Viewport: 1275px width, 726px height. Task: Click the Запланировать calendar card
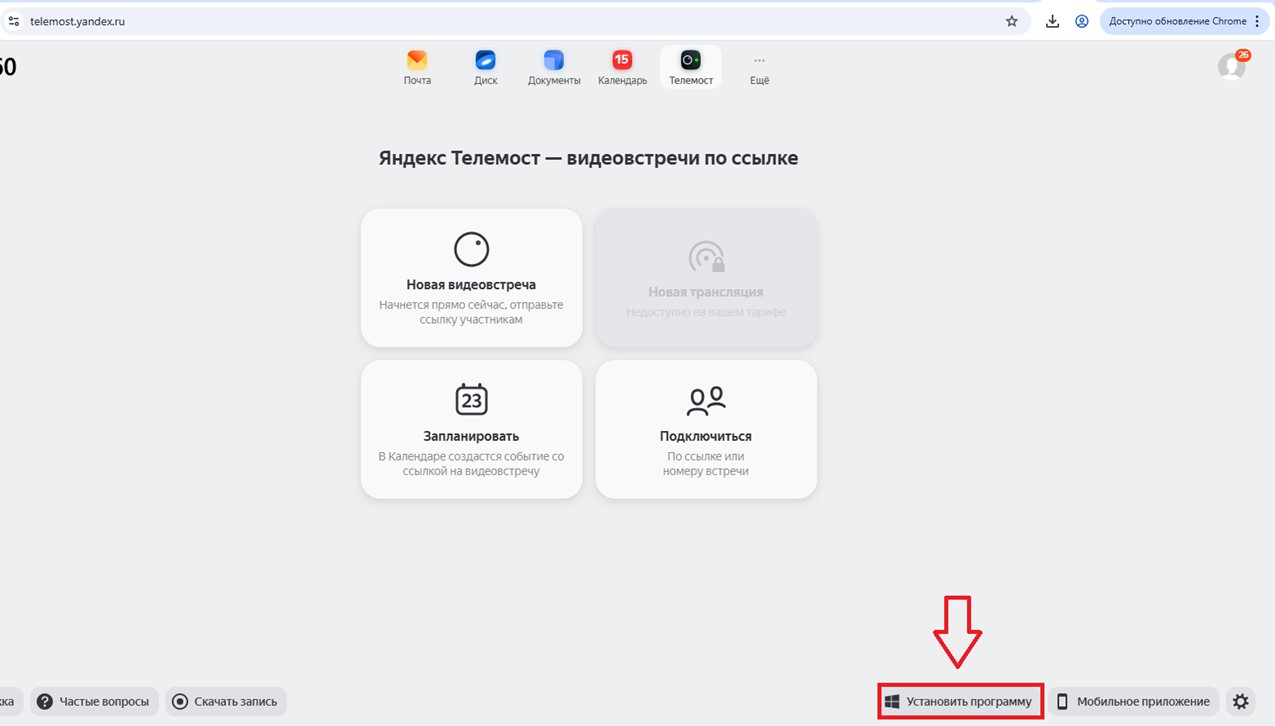click(x=471, y=429)
